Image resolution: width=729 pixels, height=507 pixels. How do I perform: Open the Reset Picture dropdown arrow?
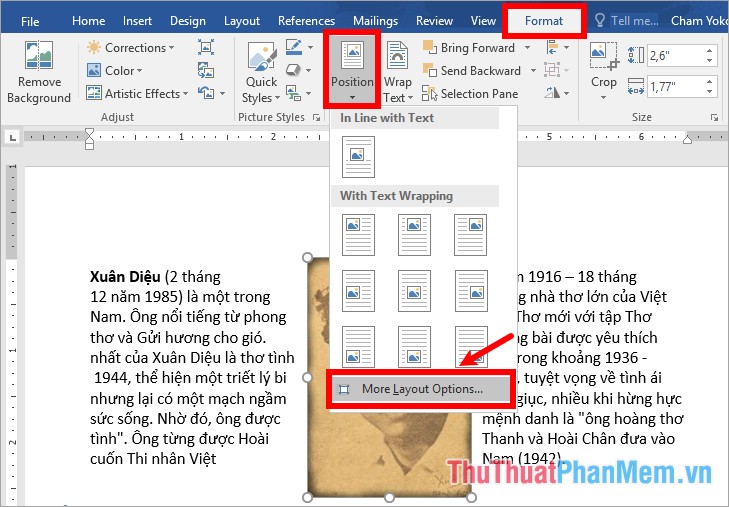[x=223, y=93]
